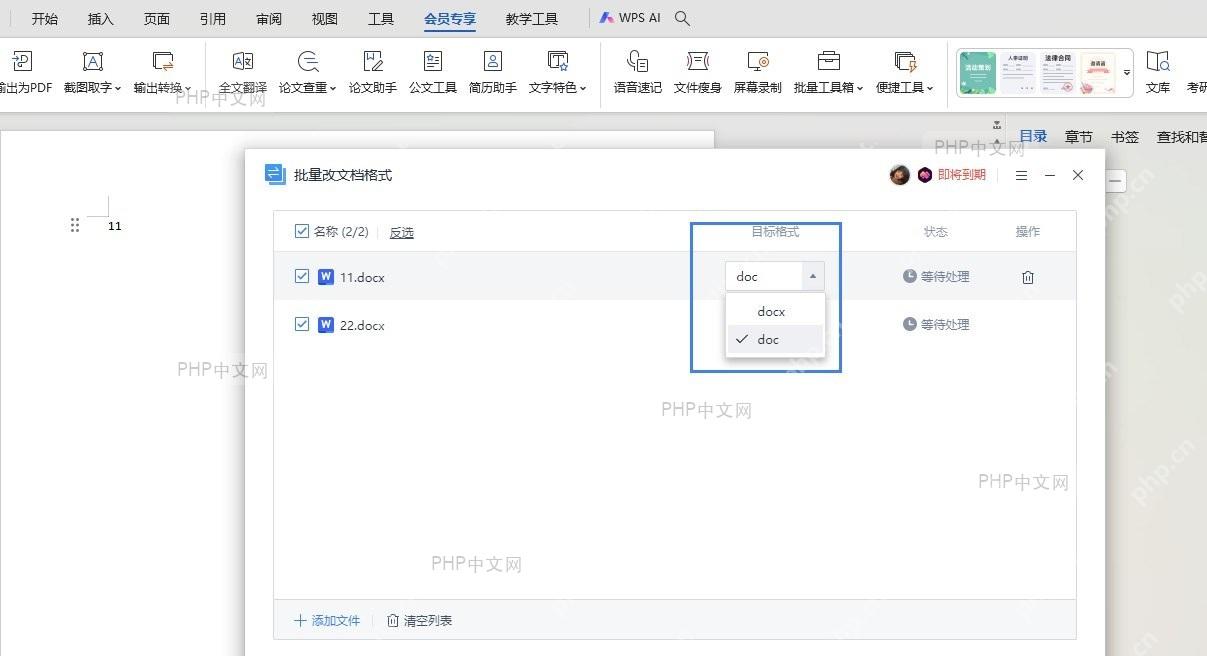The image size is (1207, 656).
Task: Collapse the ribbon using the pin arrow
Action: 997,125
